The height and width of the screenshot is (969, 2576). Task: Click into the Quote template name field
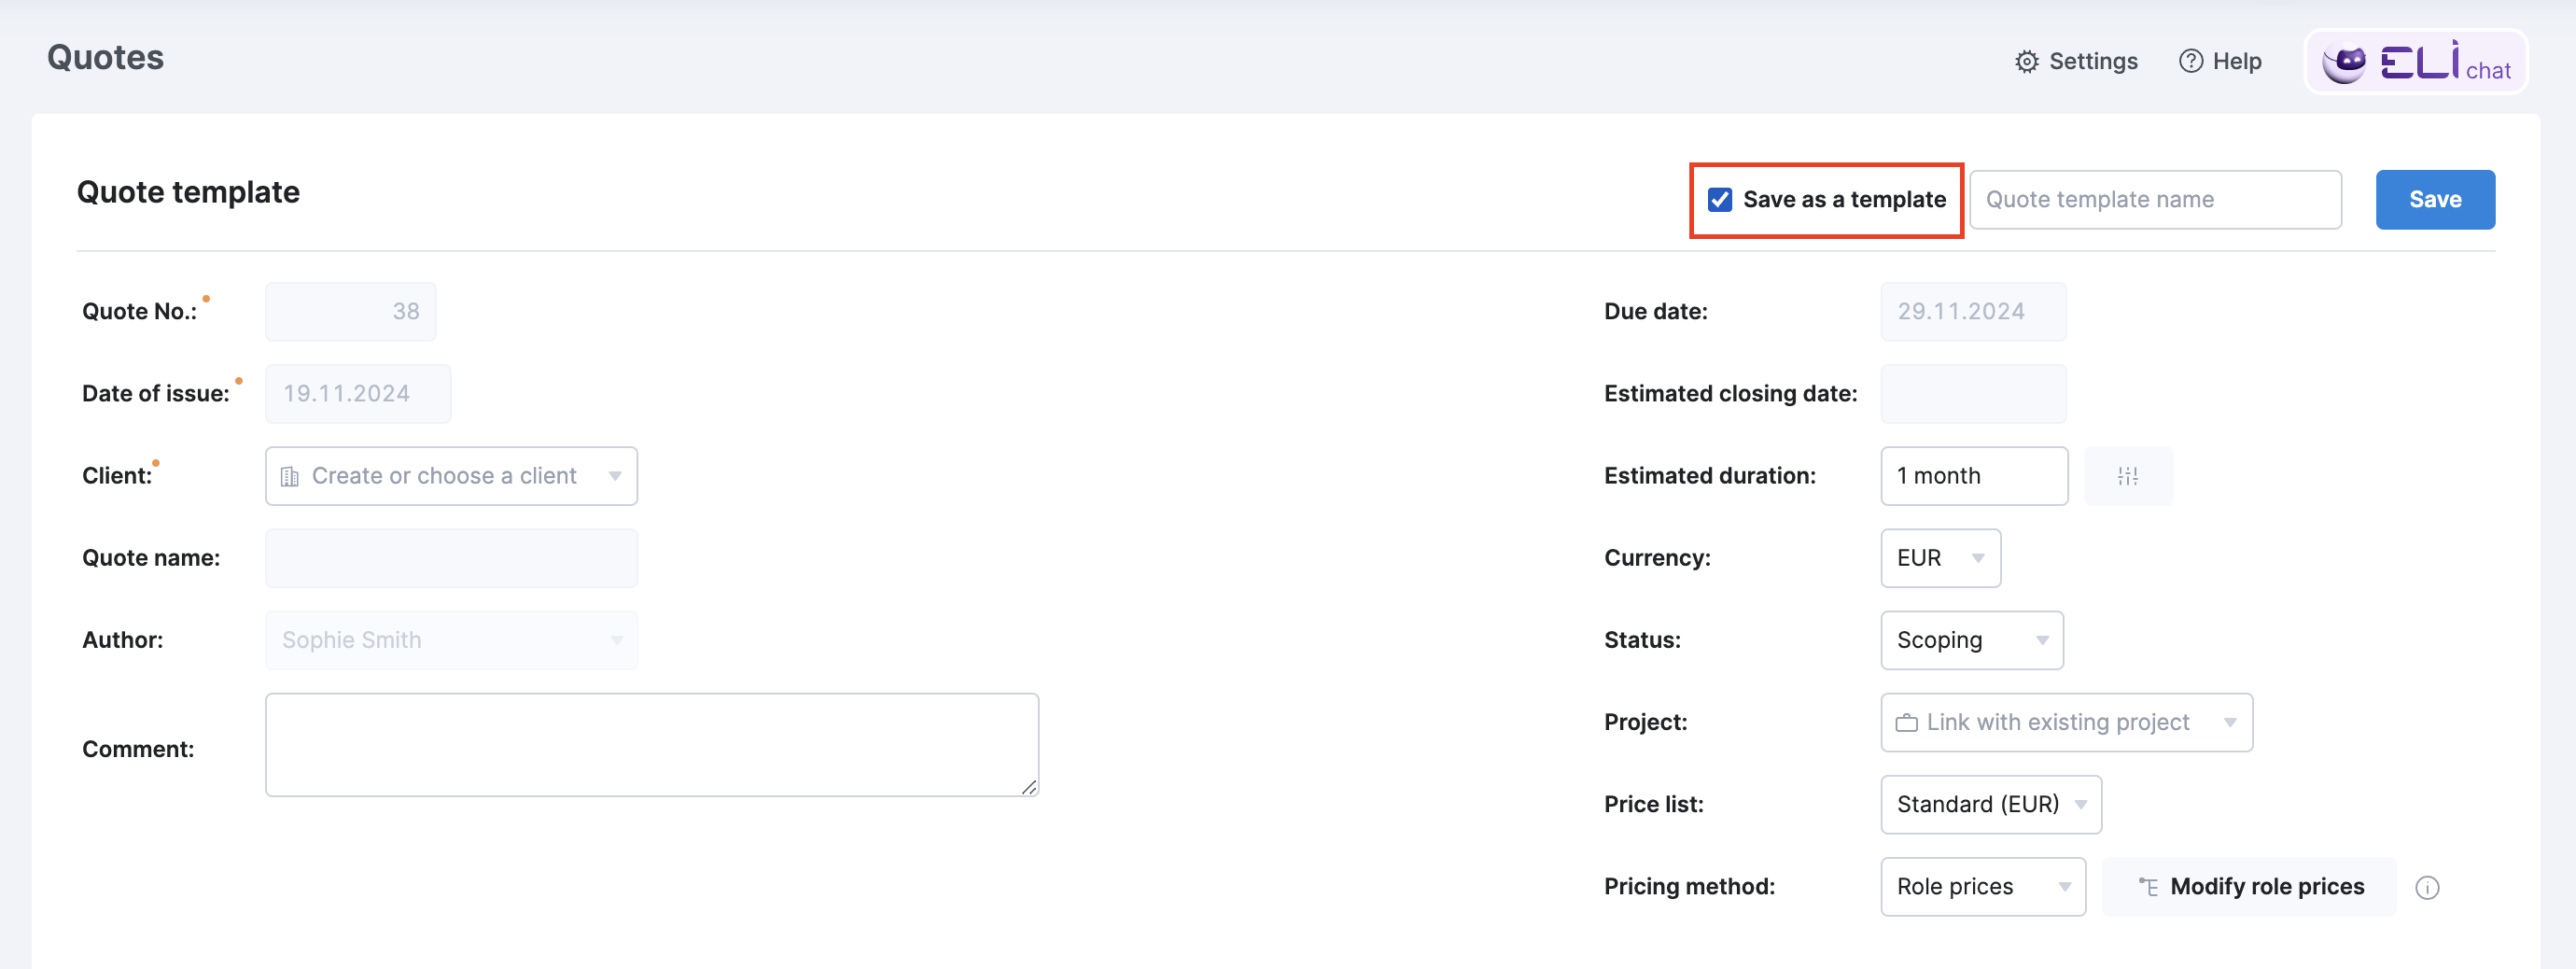2156,199
